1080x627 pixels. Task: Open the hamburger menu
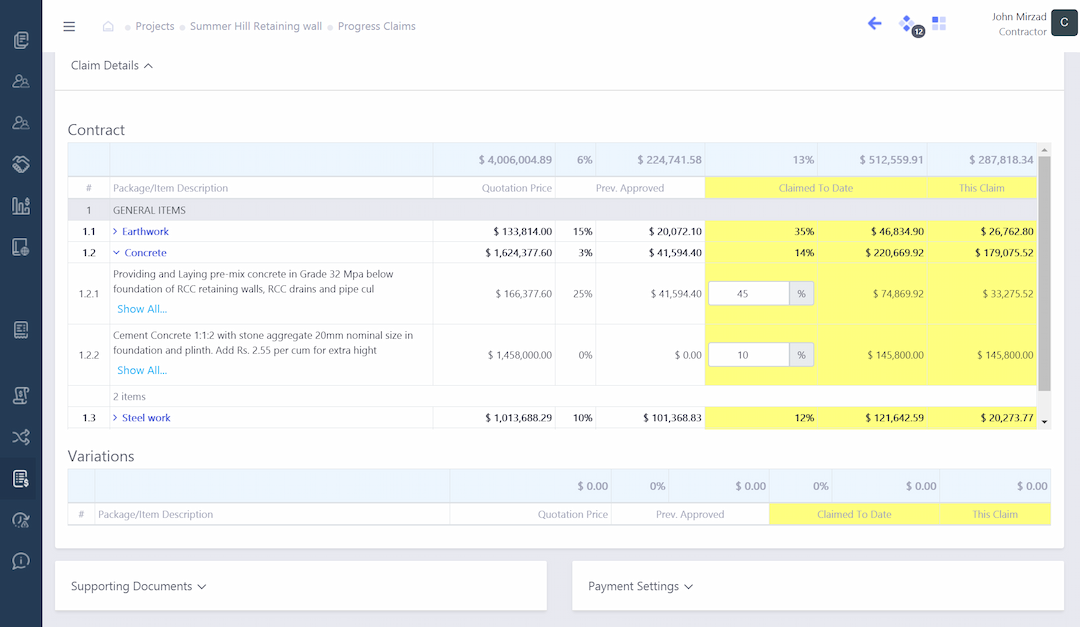click(69, 26)
